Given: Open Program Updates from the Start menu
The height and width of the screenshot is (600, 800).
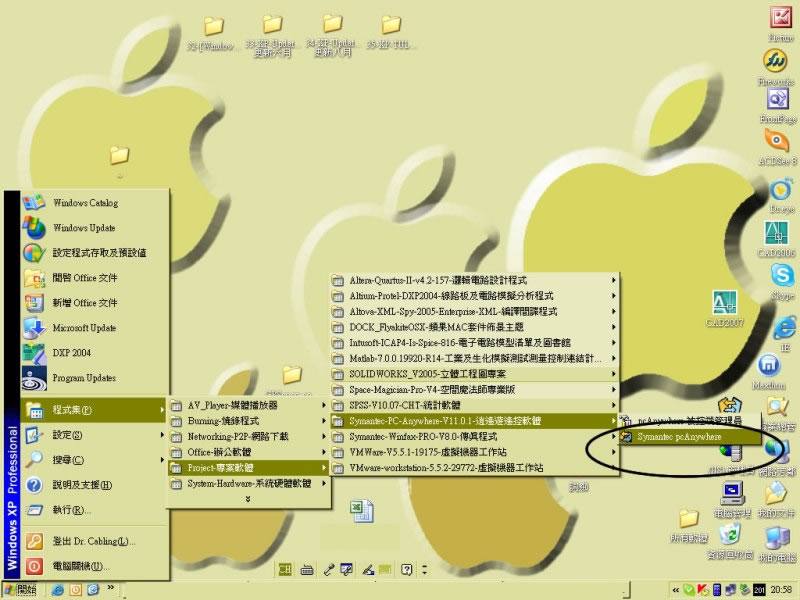Looking at the screenshot, I should coord(95,378).
